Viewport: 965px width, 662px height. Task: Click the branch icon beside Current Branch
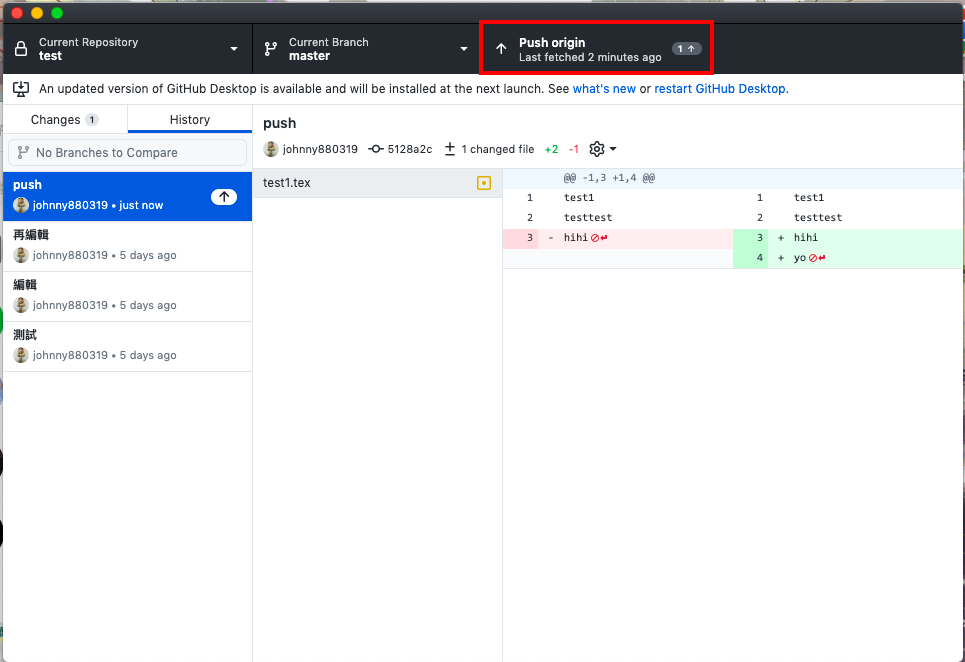tap(271, 49)
